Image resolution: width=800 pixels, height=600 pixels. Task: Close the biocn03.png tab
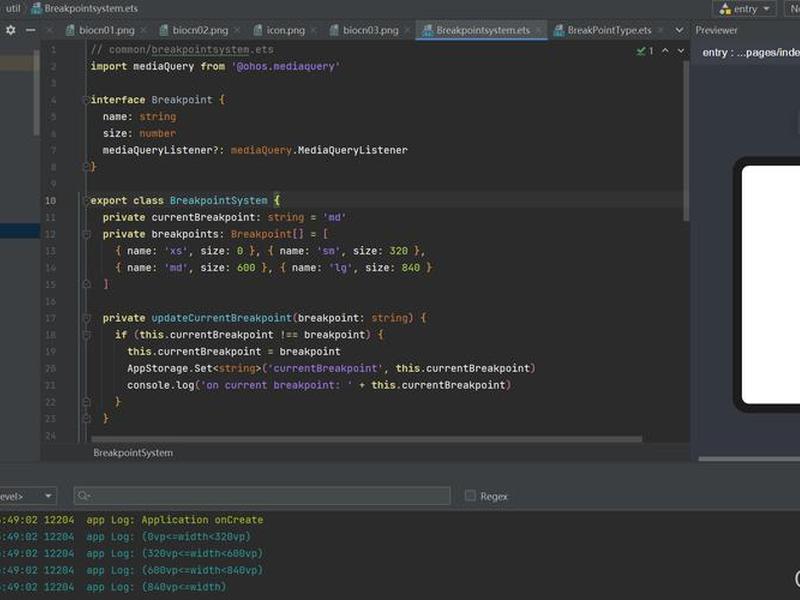(407, 31)
